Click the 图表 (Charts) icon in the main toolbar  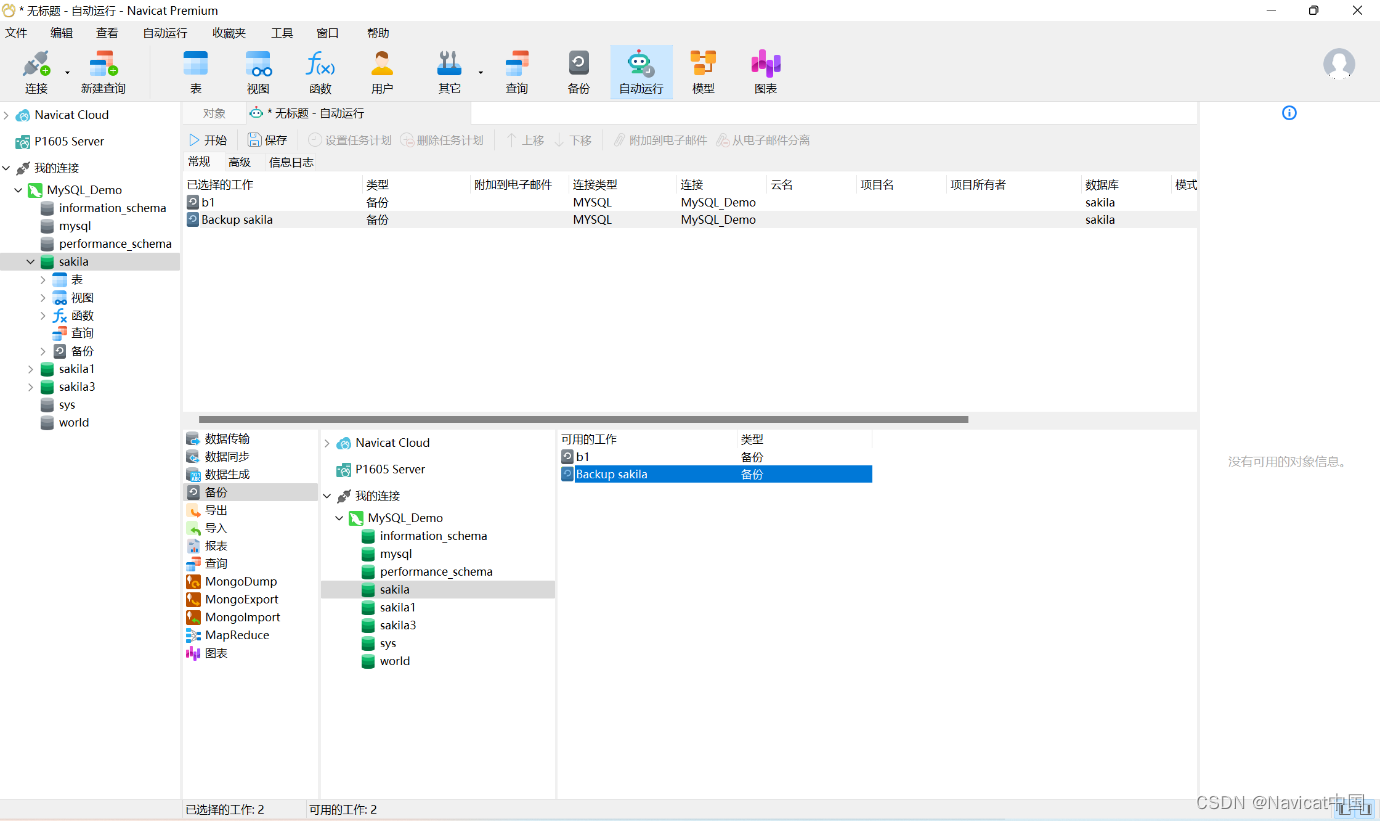tap(766, 72)
